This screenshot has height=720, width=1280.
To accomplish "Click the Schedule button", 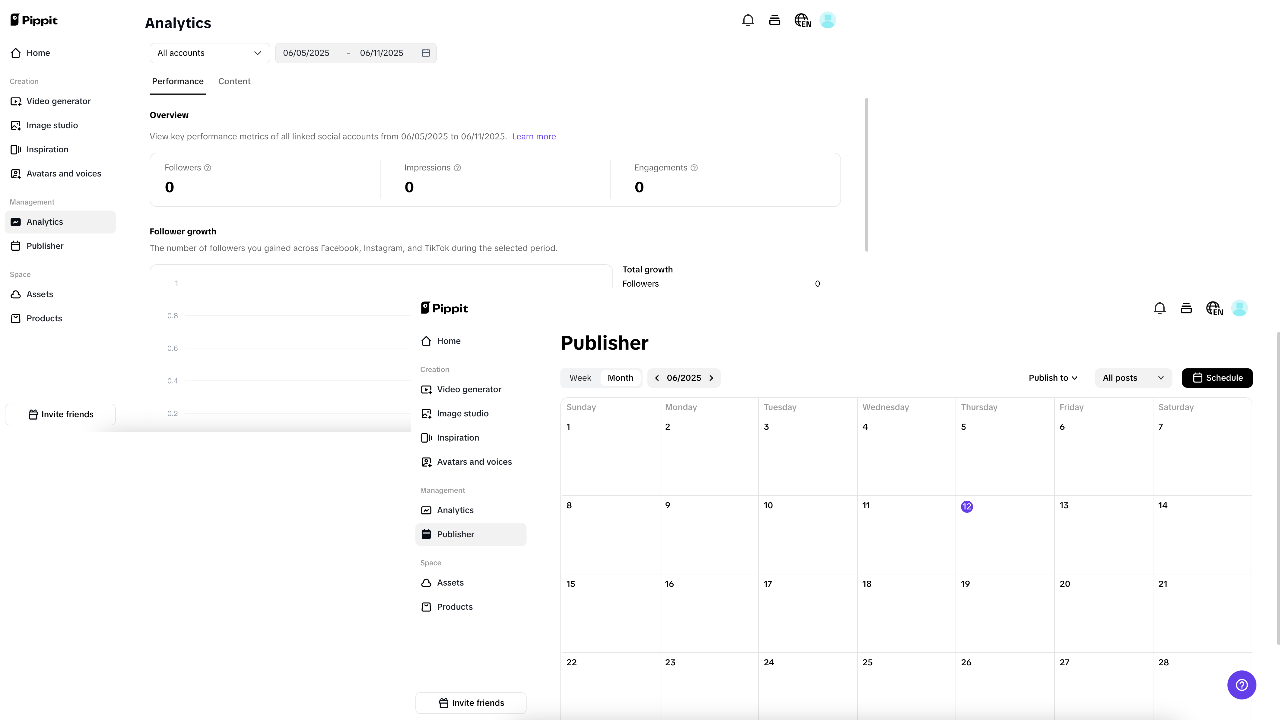I will (x=1217, y=377).
